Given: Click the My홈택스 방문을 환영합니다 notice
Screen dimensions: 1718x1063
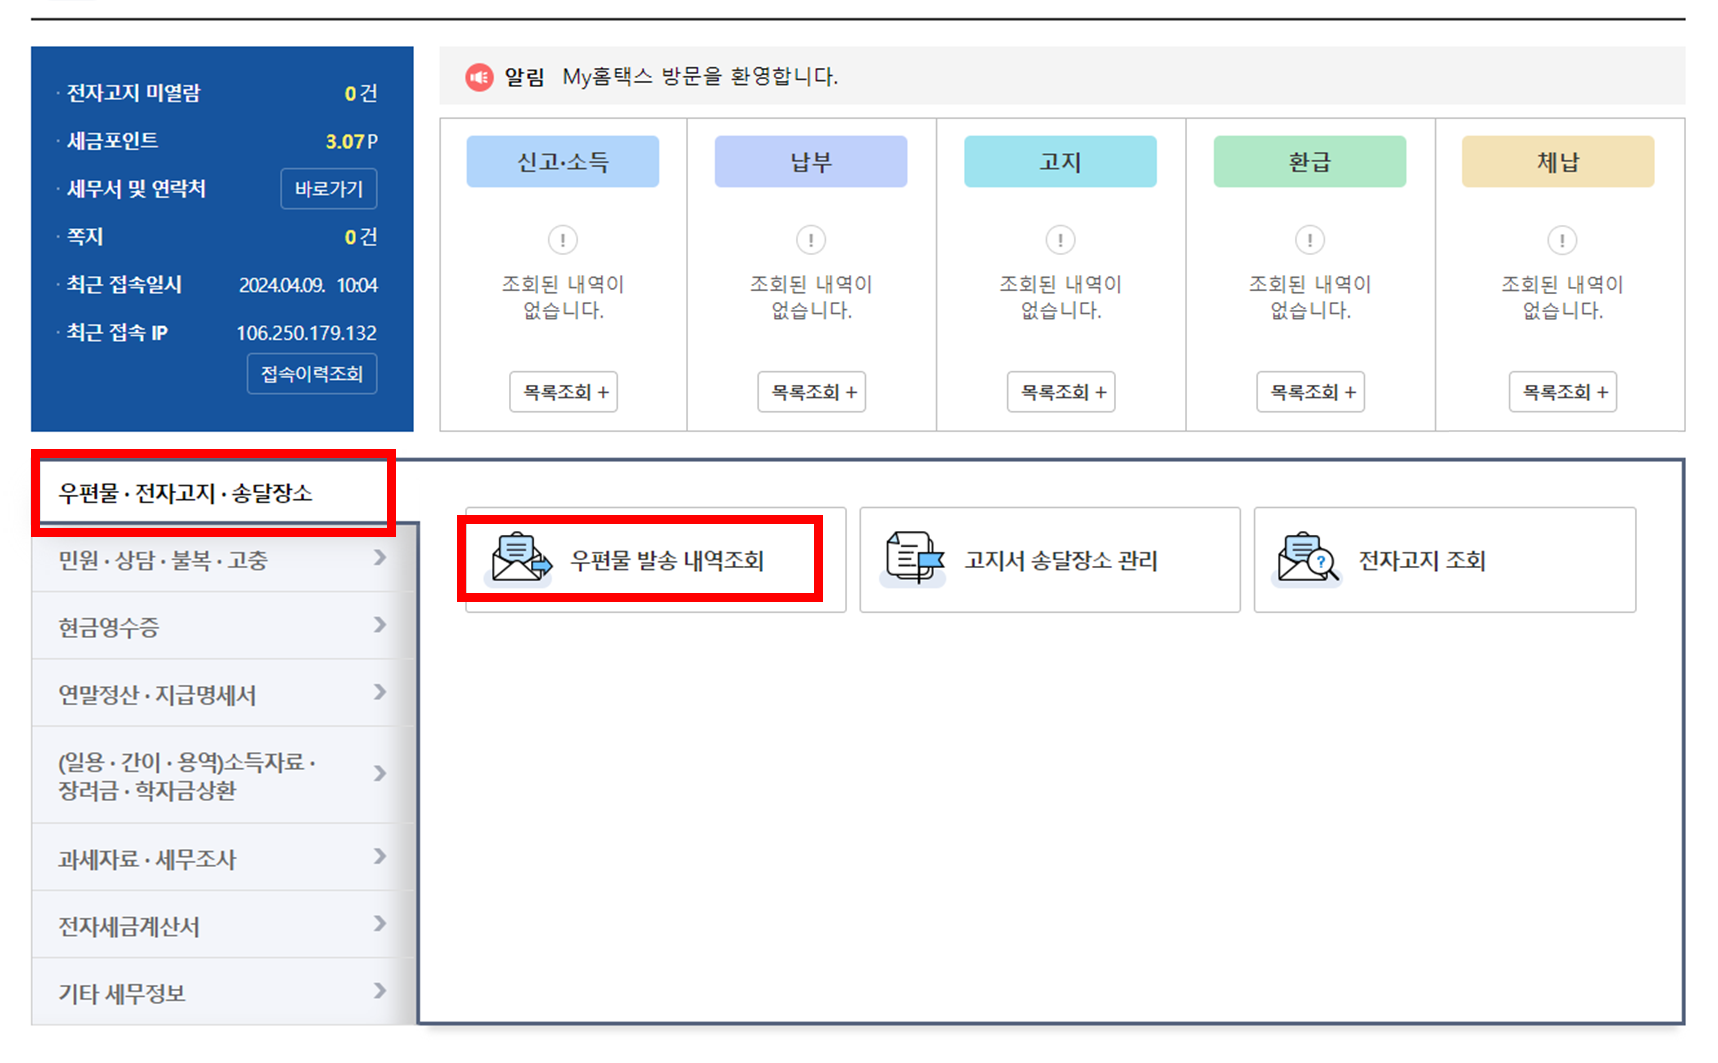Looking at the screenshot, I should click(700, 77).
